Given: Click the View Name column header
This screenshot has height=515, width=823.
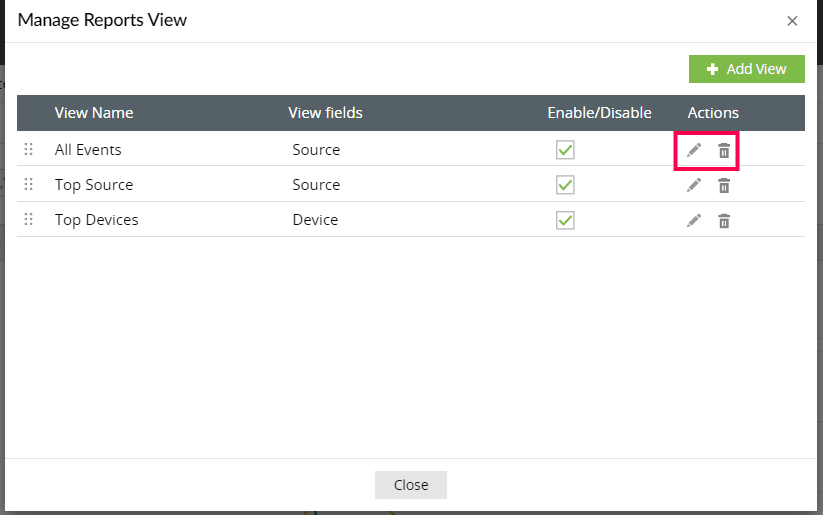Looking at the screenshot, I should coord(94,113).
